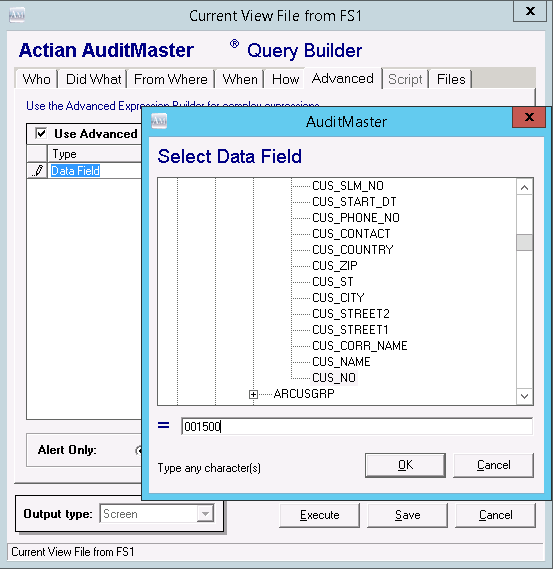Click the Type any character(s) hint text

tap(209, 468)
